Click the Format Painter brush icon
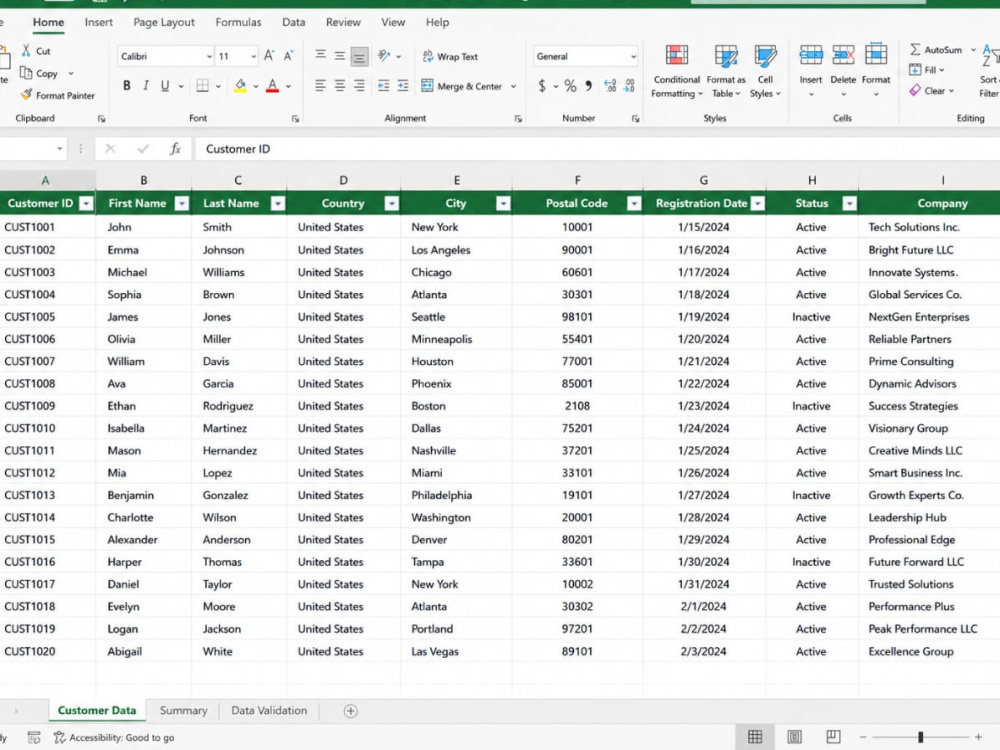Viewport: 1000px width, 750px height. pos(26,95)
